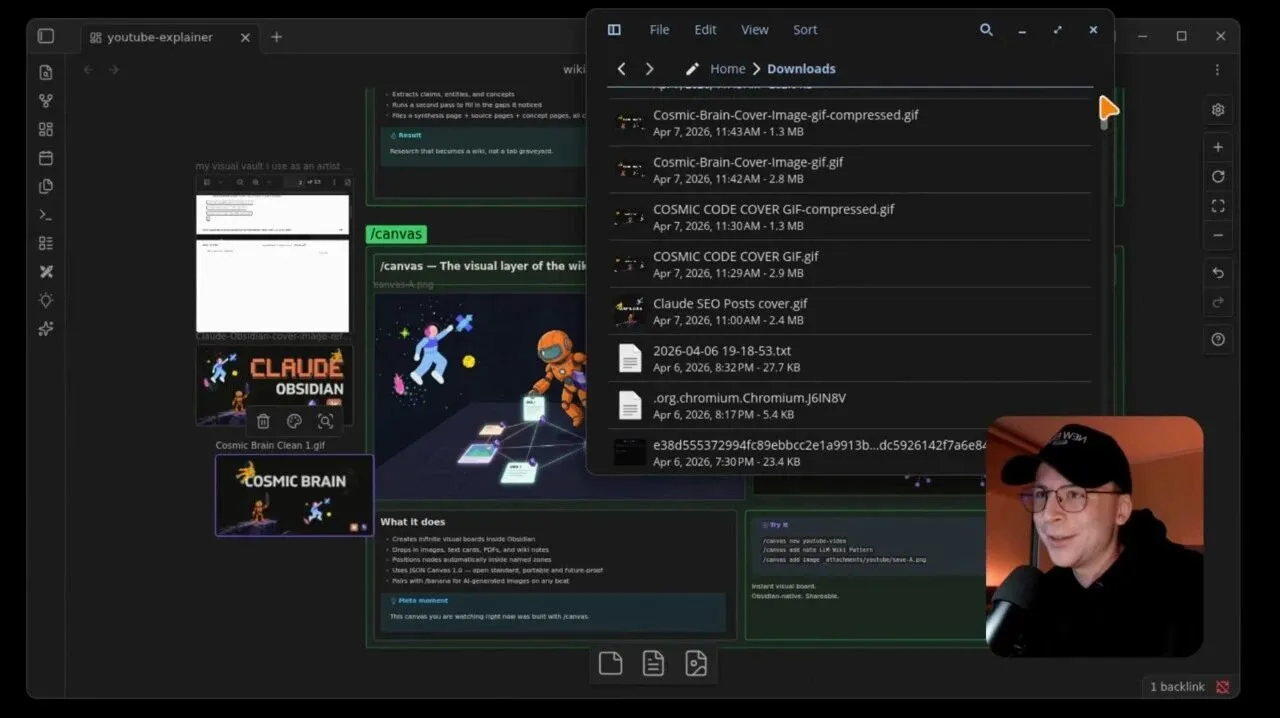Select COSMIC CODE COVER GIF-compressed.gif file

[x=850, y=217]
